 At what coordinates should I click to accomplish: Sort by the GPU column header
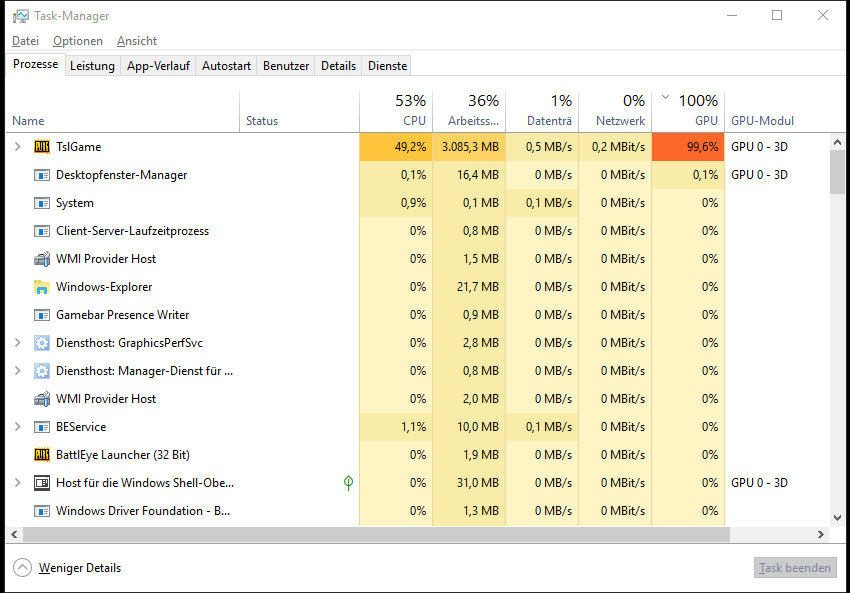(x=688, y=111)
